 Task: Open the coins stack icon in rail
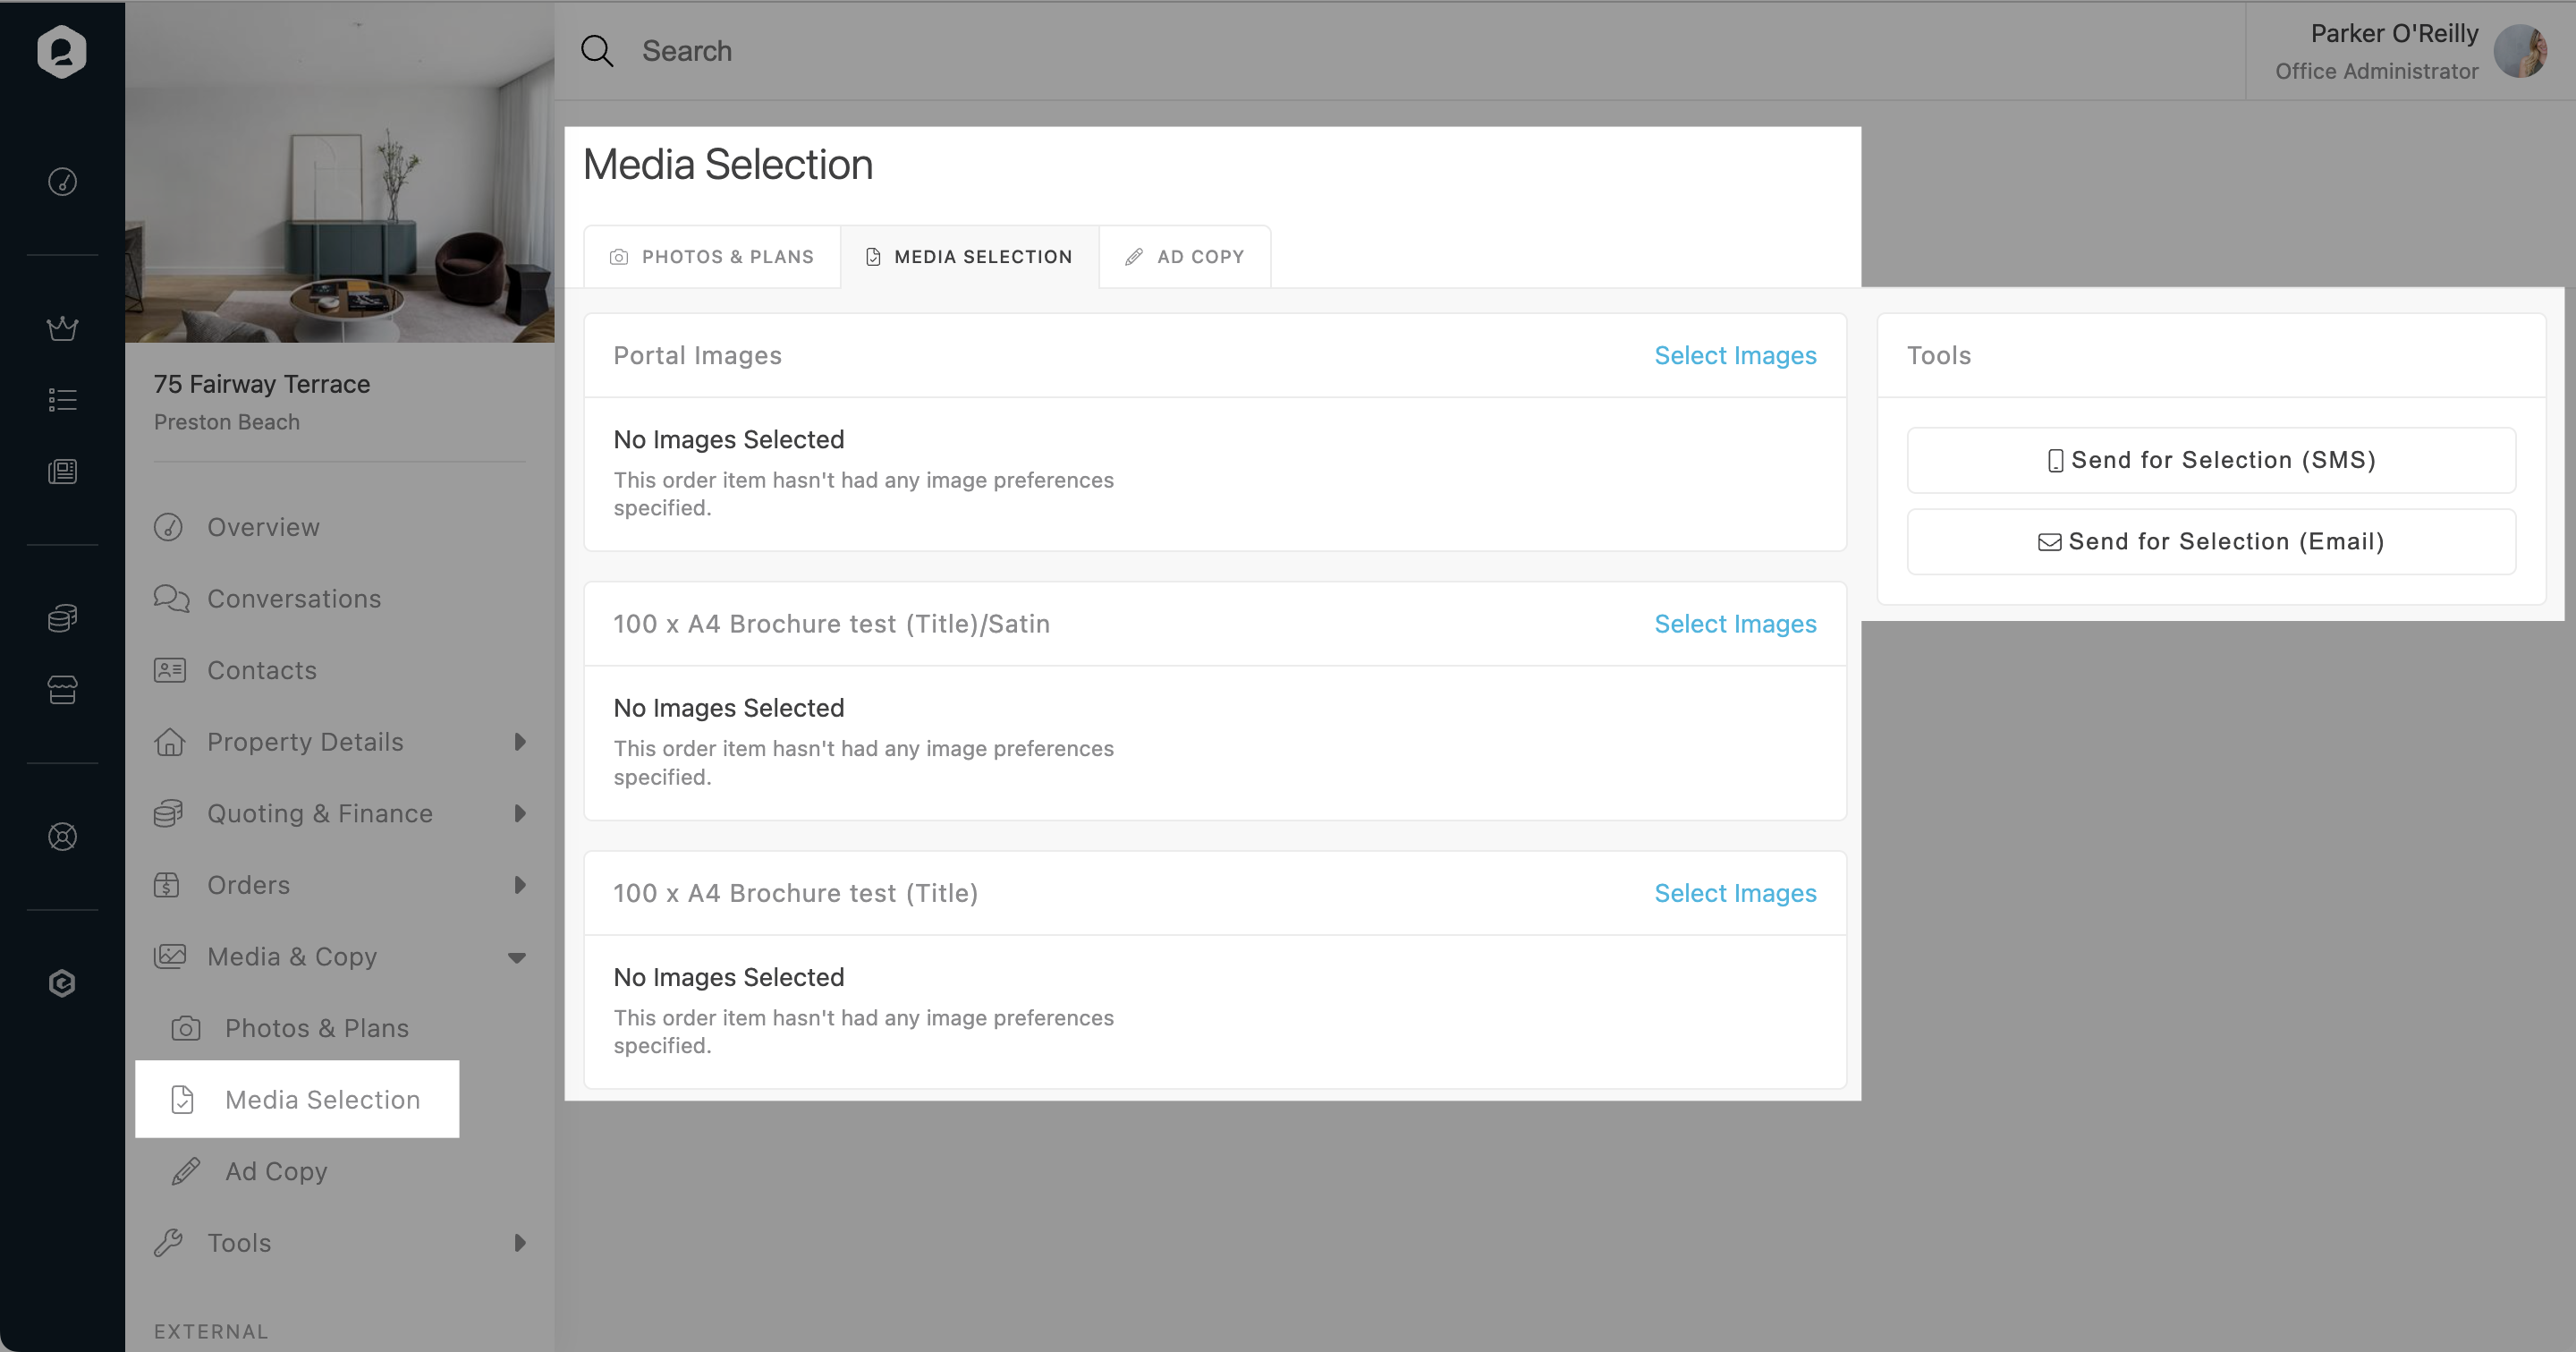tap(62, 618)
